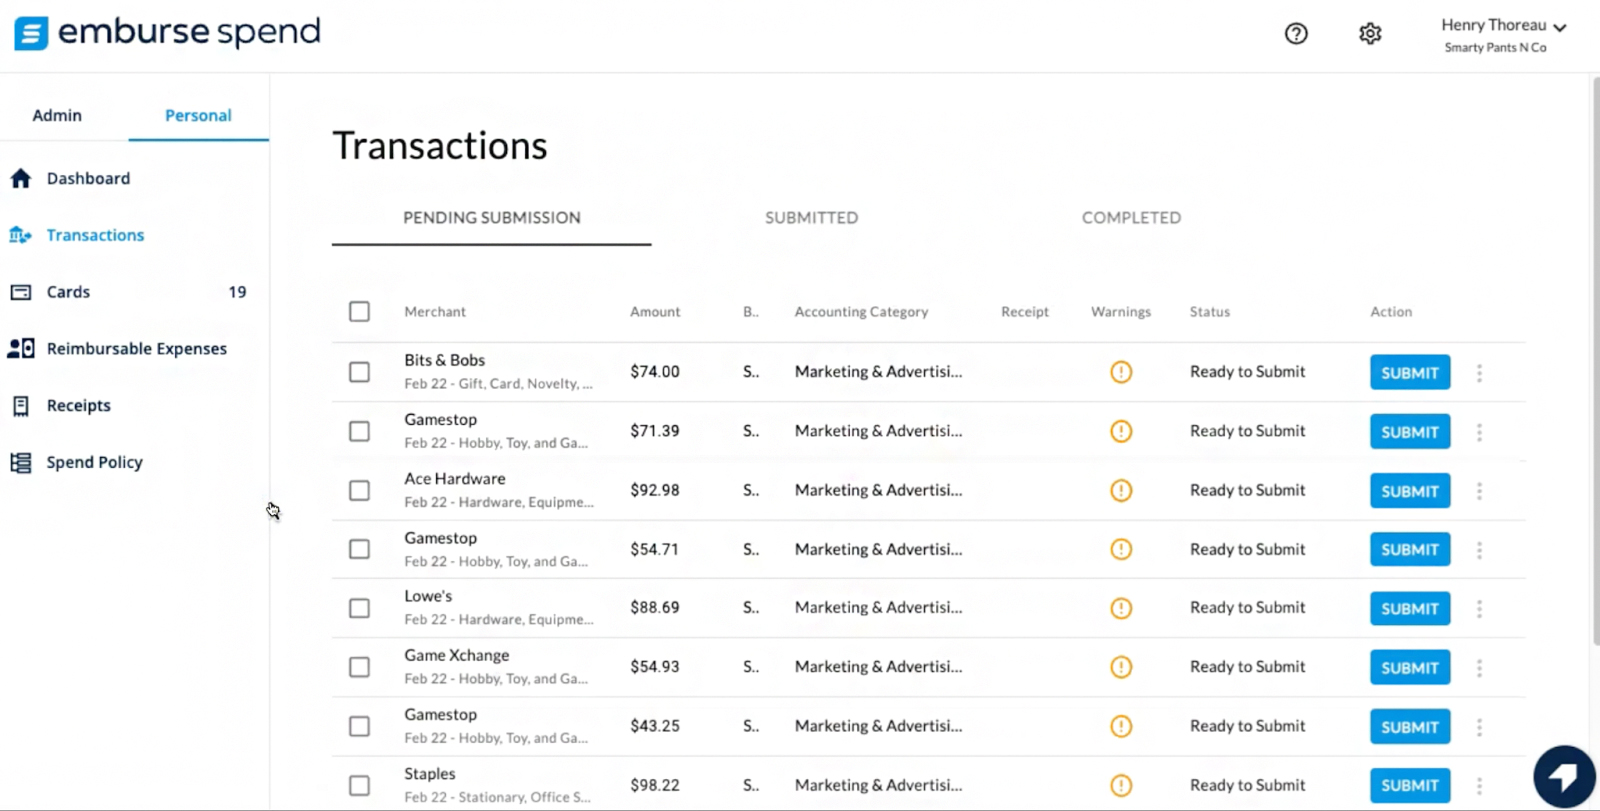Check the Game Xchange transaction checkbox
The image size is (1600, 811).
[x=359, y=667]
